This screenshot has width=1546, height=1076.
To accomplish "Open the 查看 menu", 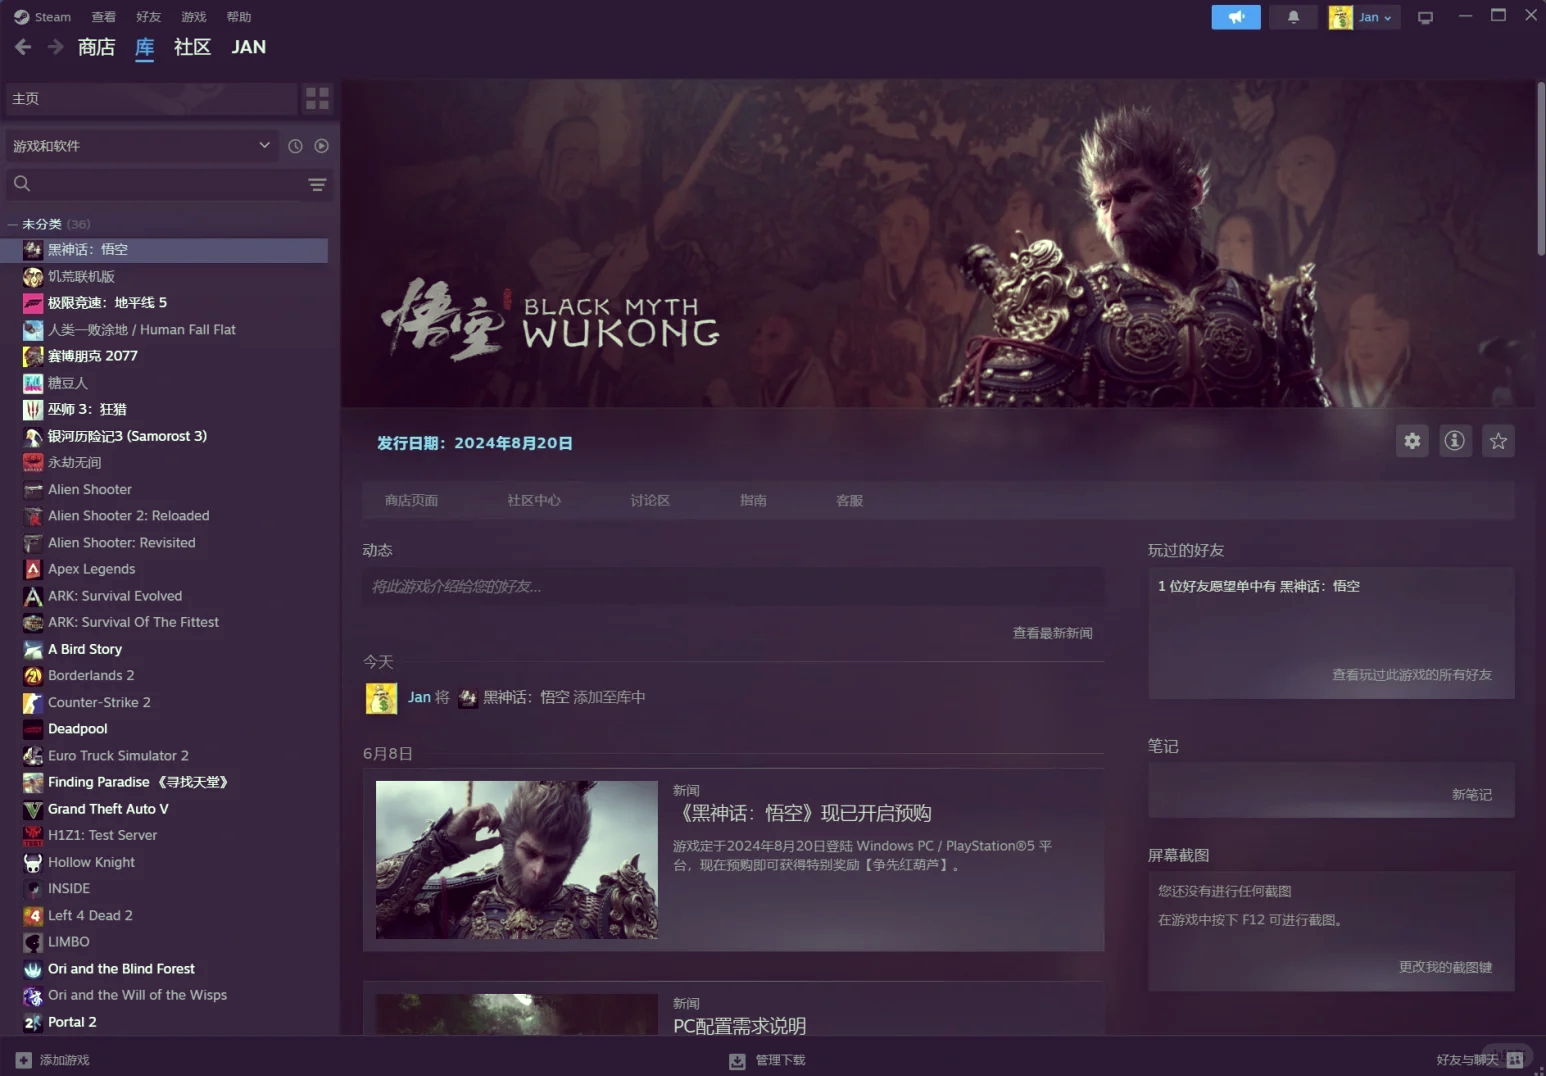I will [104, 17].
